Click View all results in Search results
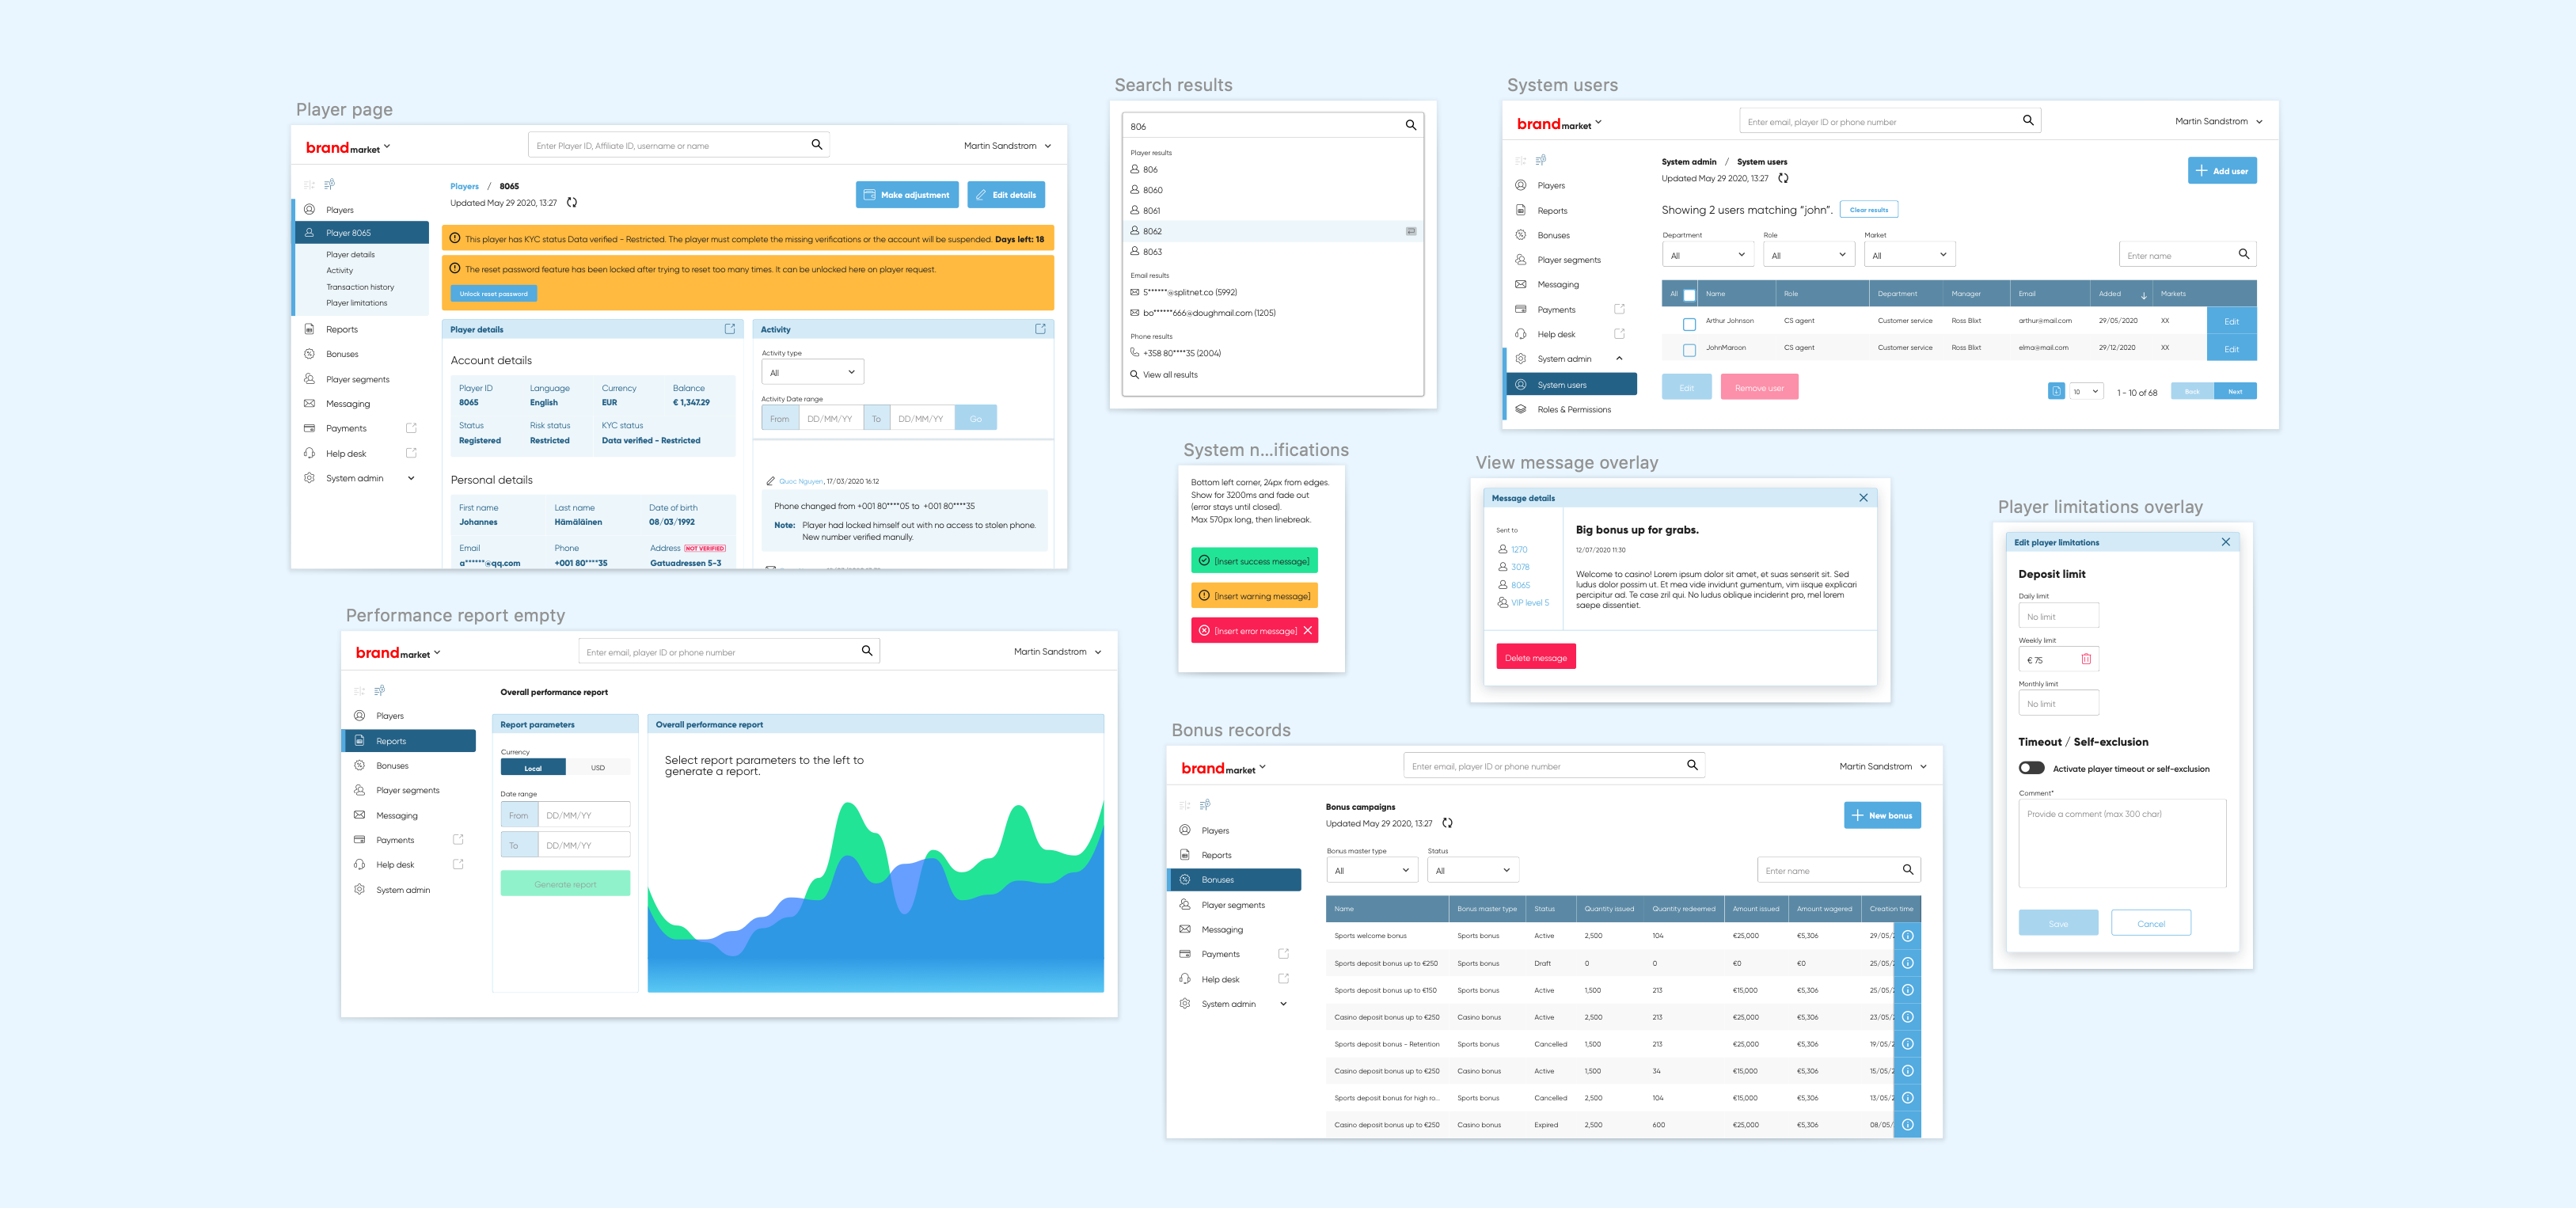The image size is (2576, 1208). click(x=1170, y=375)
